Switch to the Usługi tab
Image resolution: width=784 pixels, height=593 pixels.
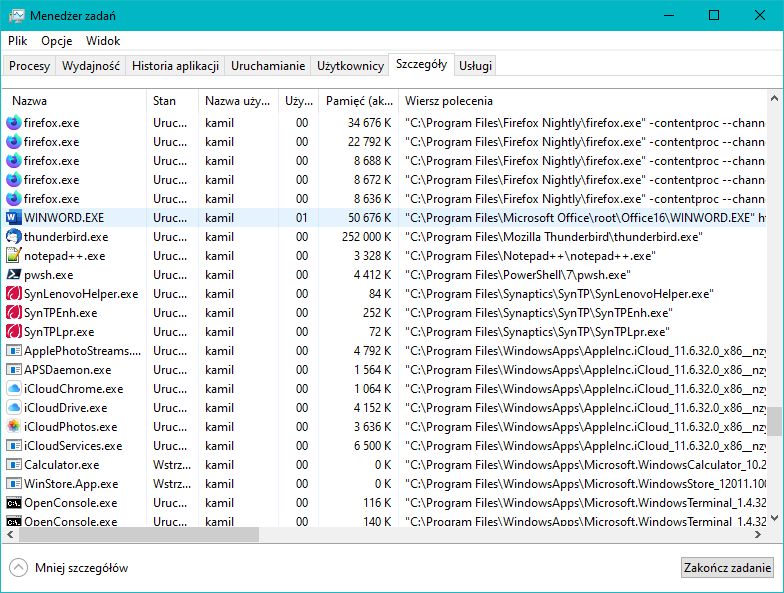pyautogui.click(x=475, y=65)
